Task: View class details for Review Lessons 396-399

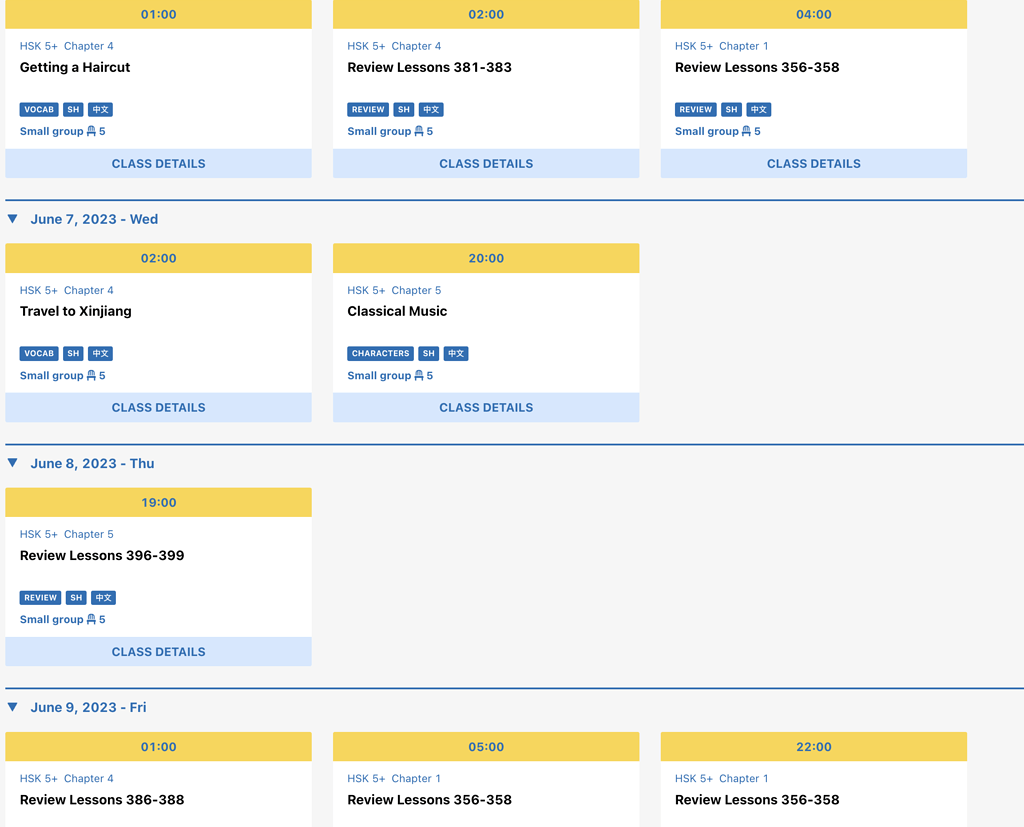Action: tap(158, 652)
